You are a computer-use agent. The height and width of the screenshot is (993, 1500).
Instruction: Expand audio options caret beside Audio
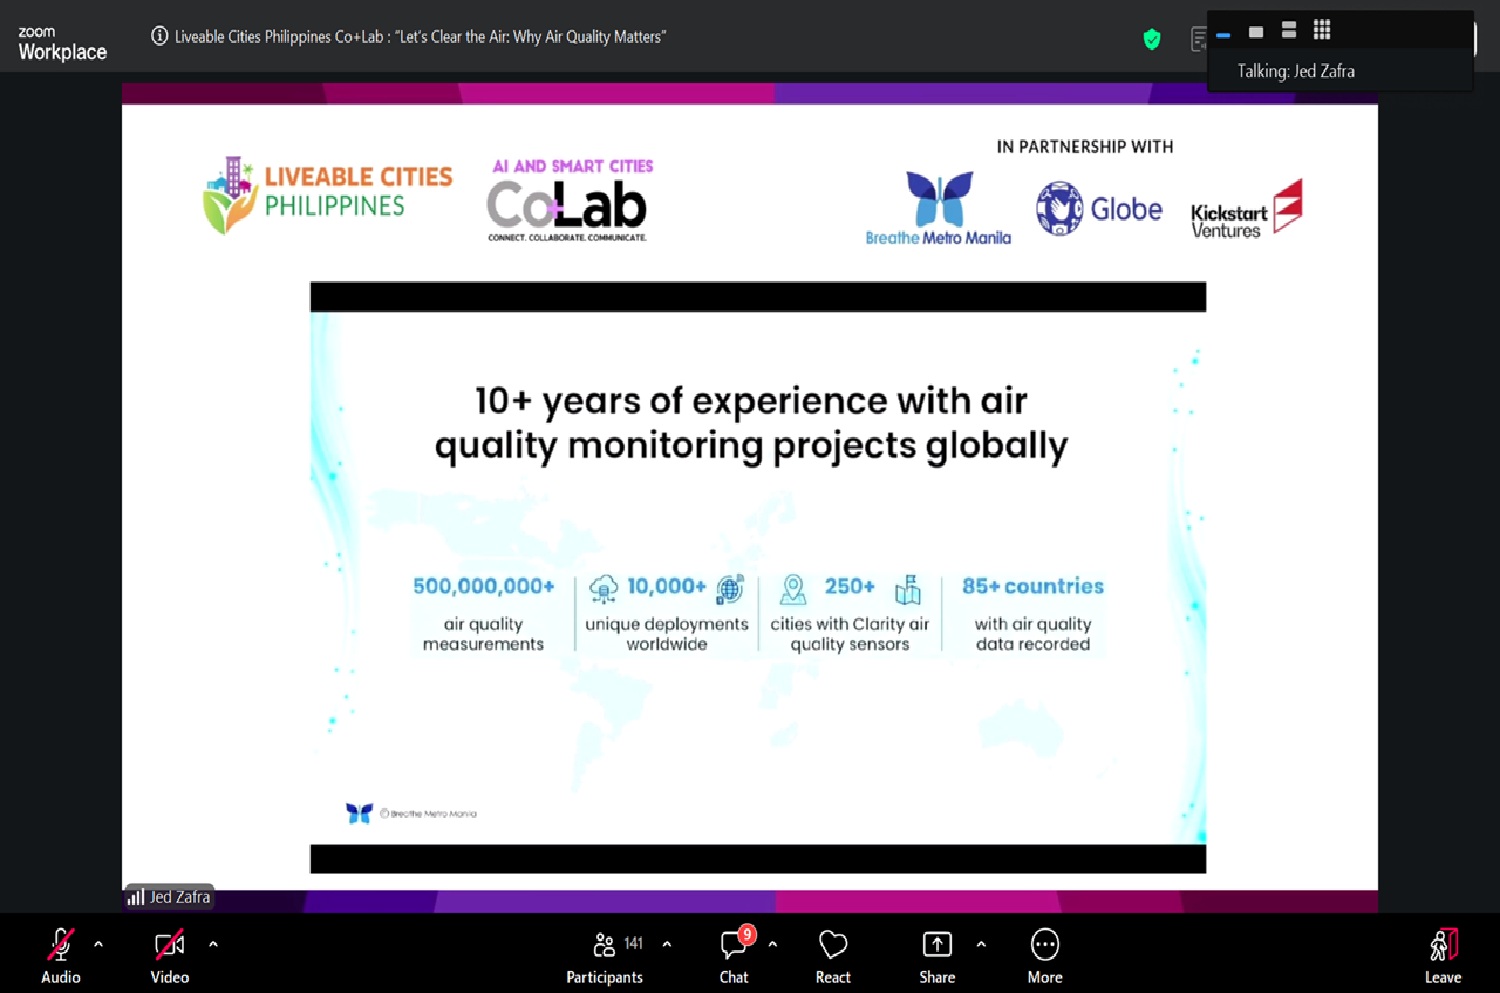click(98, 944)
